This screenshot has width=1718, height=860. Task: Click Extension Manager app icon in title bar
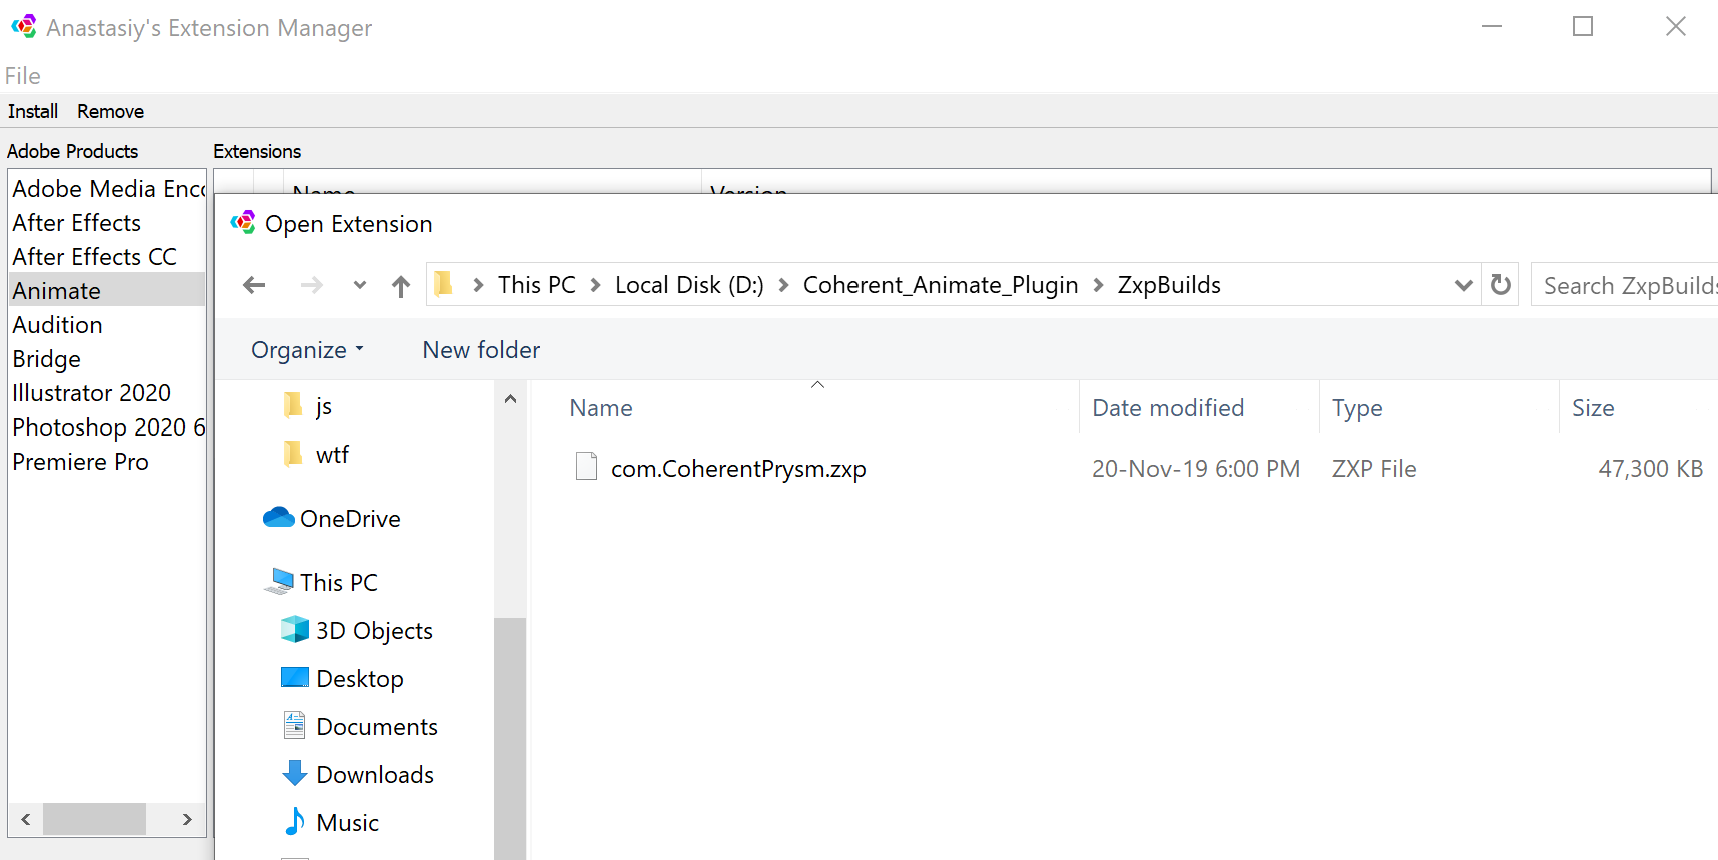pyautogui.click(x=24, y=26)
